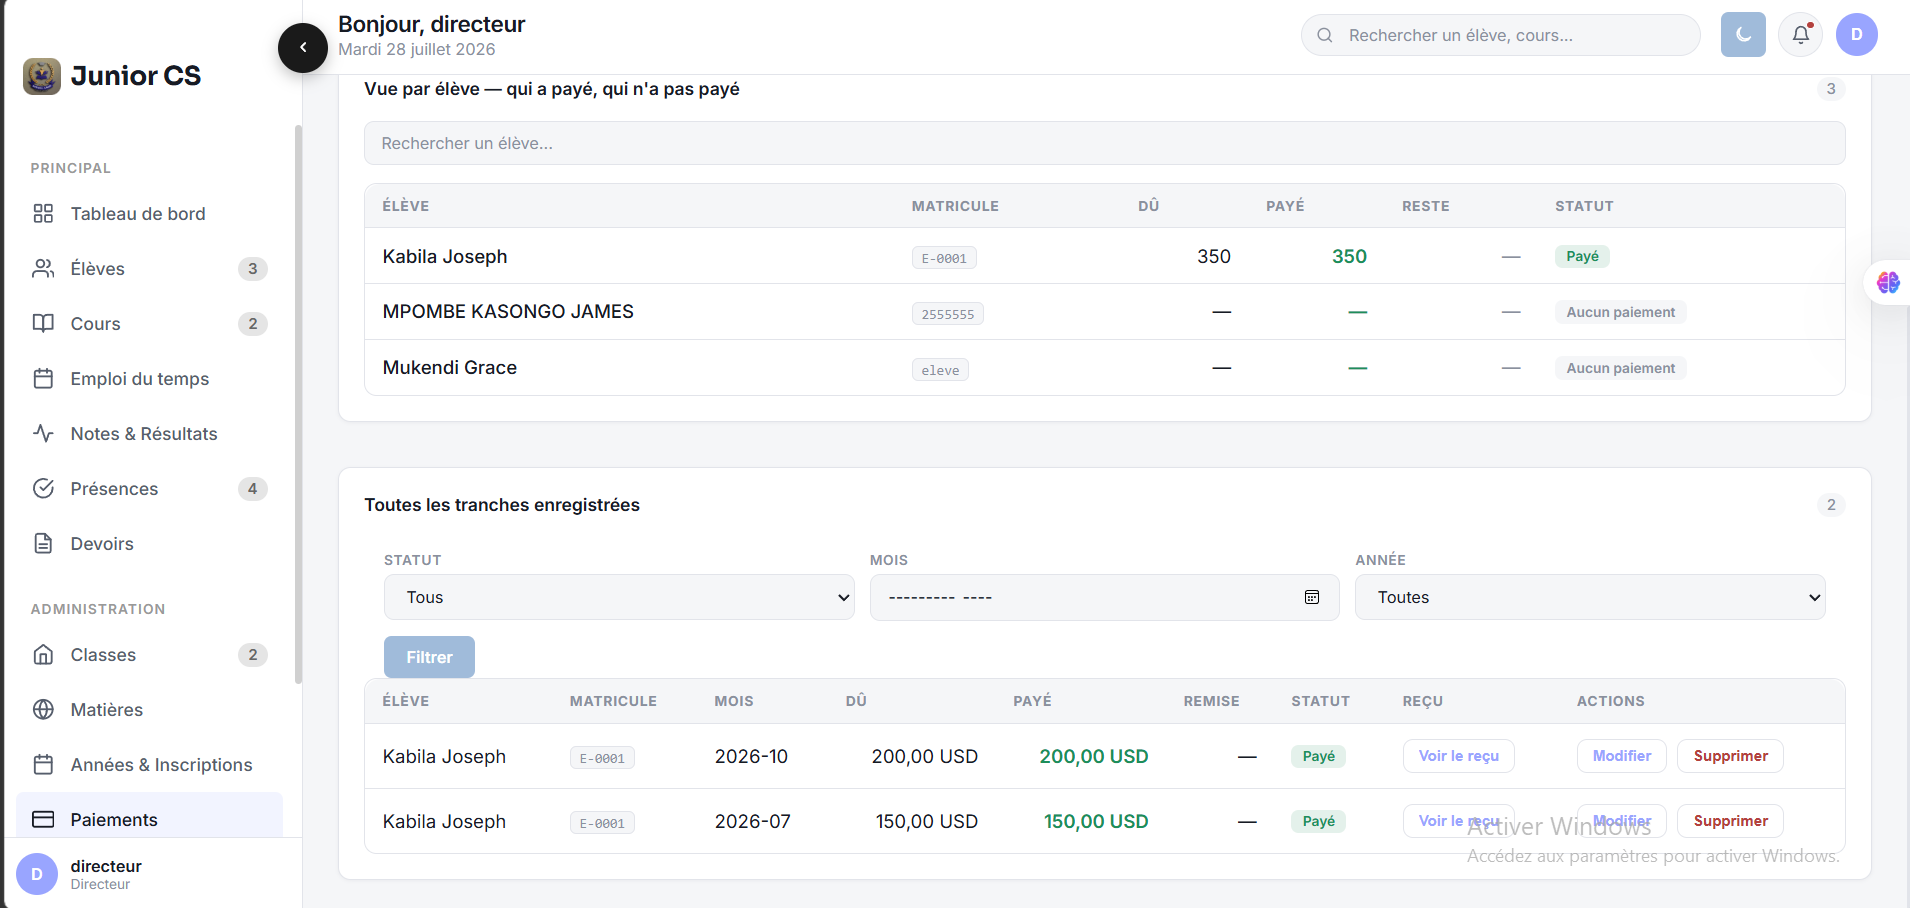Click the directeur avatar in sidebar footer
1910x908 pixels.
37,874
